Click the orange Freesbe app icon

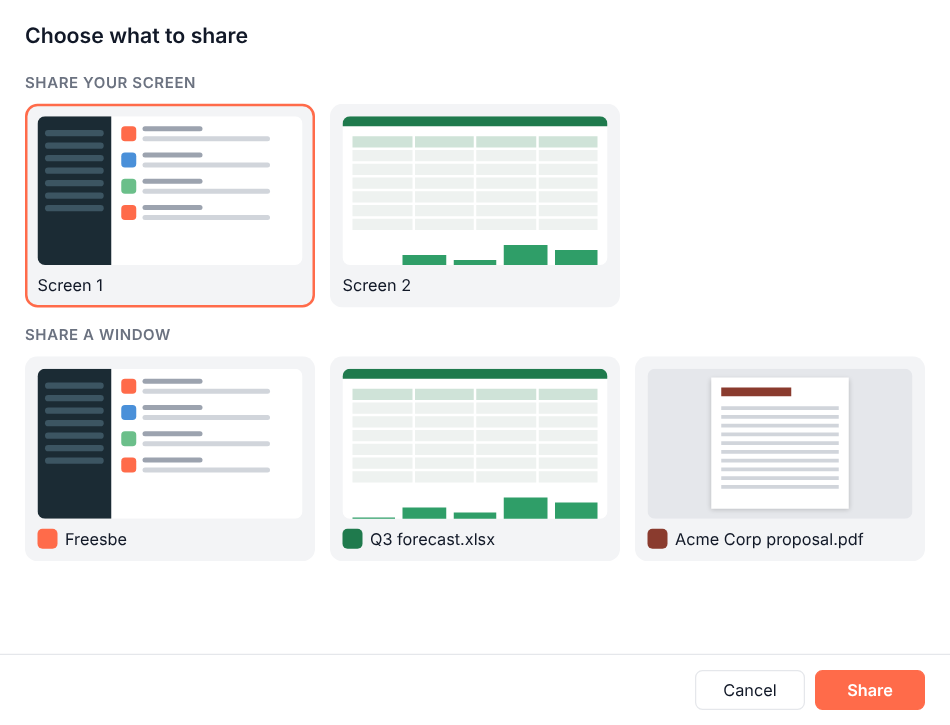(47, 538)
